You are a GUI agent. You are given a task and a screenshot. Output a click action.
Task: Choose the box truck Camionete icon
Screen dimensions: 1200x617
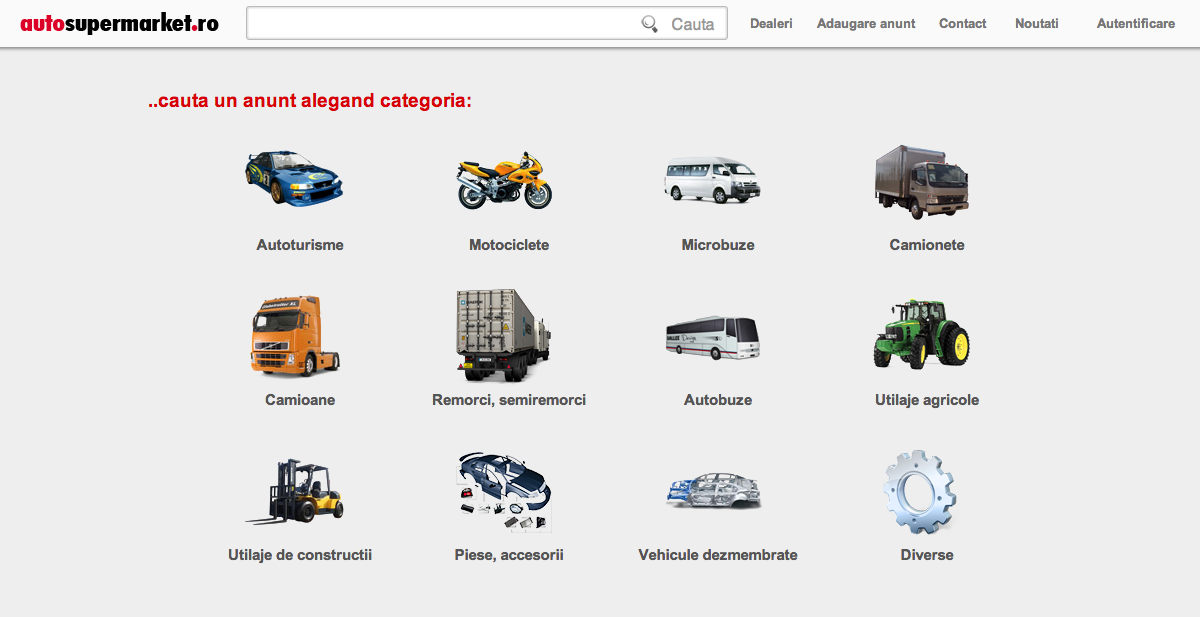(x=921, y=182)
